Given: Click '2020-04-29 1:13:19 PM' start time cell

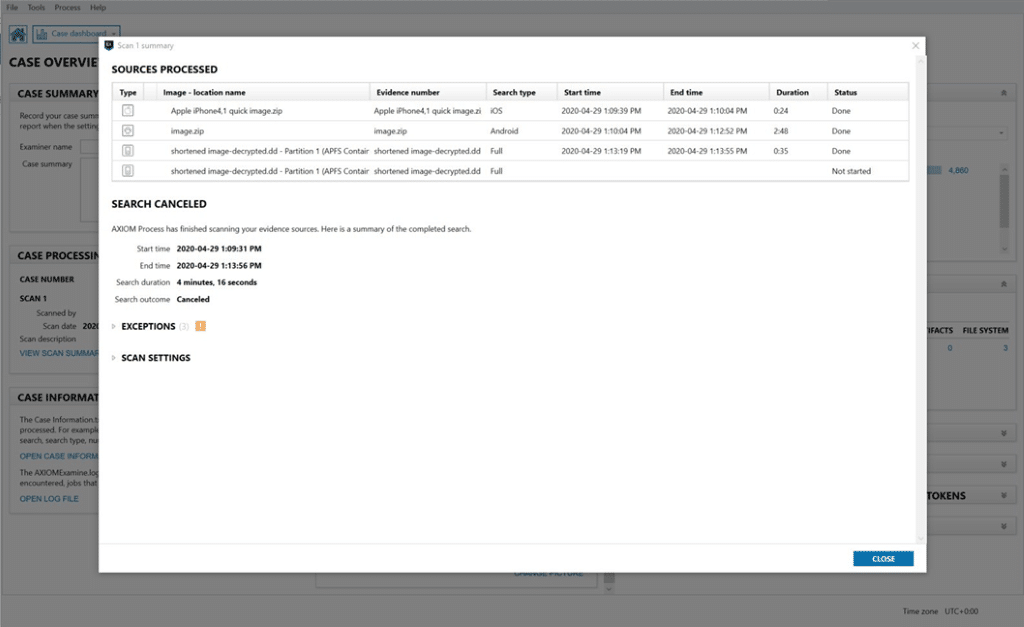Looking at the screenshot, I should tap(601, 151).
